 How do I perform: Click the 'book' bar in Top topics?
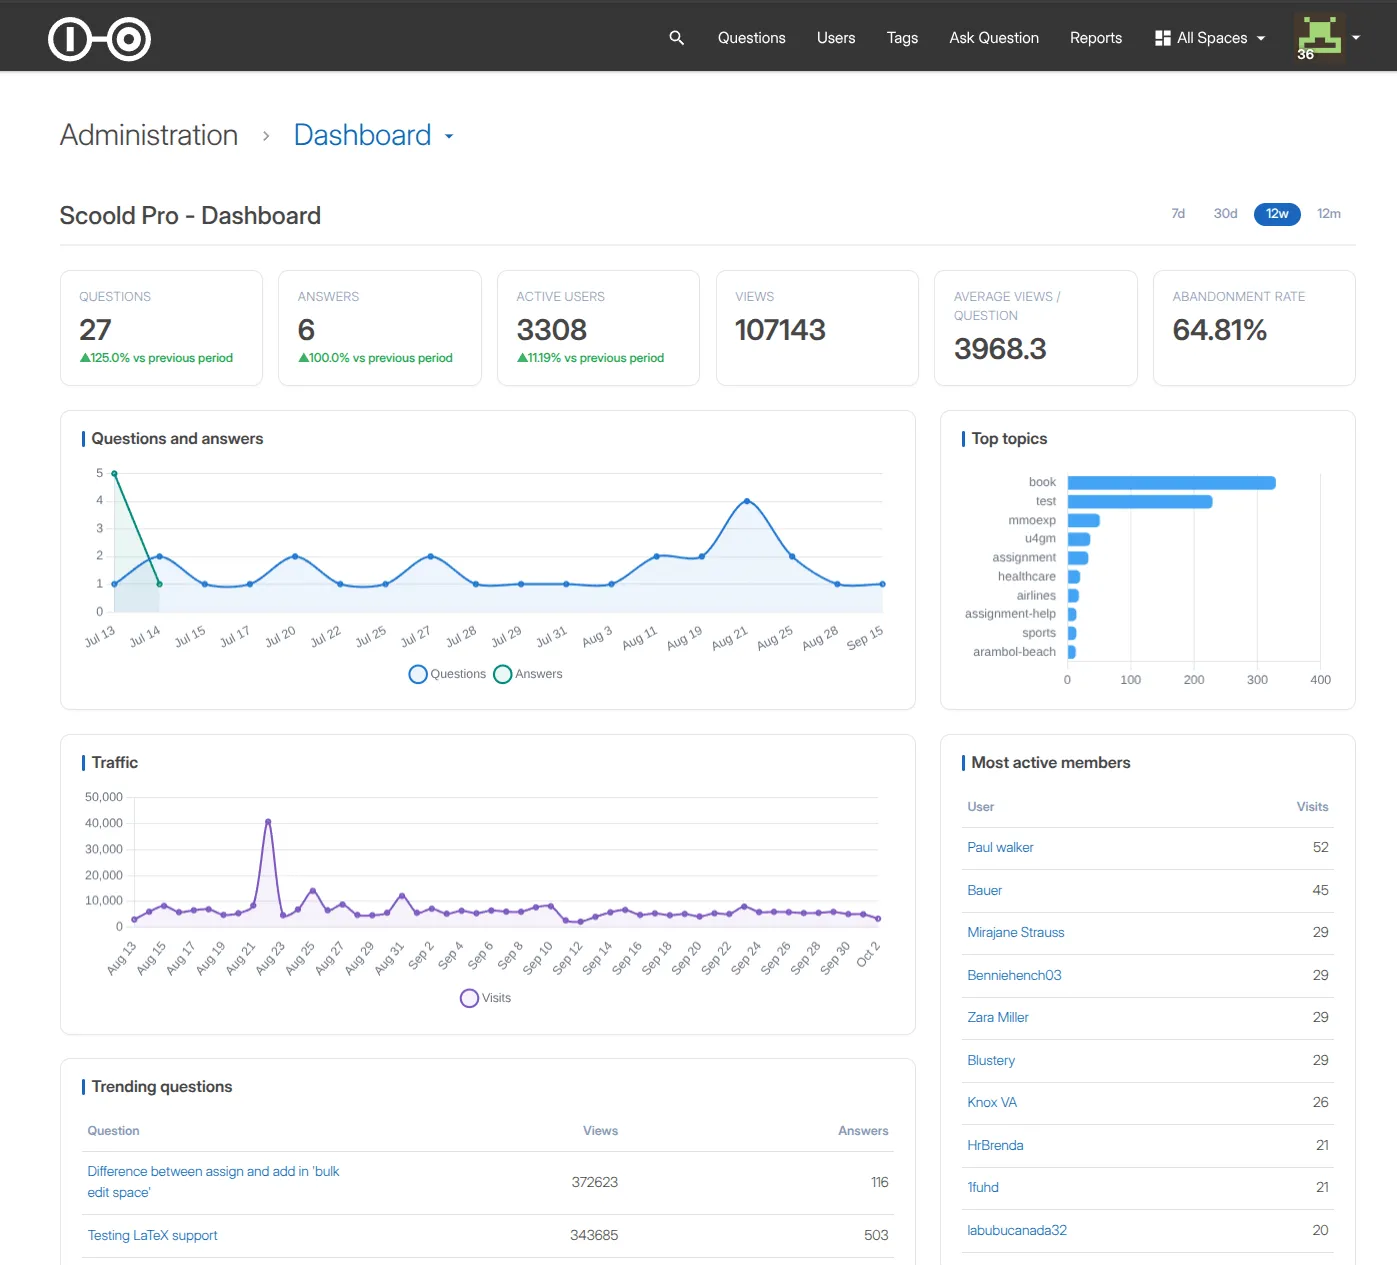pos(1171,483)
